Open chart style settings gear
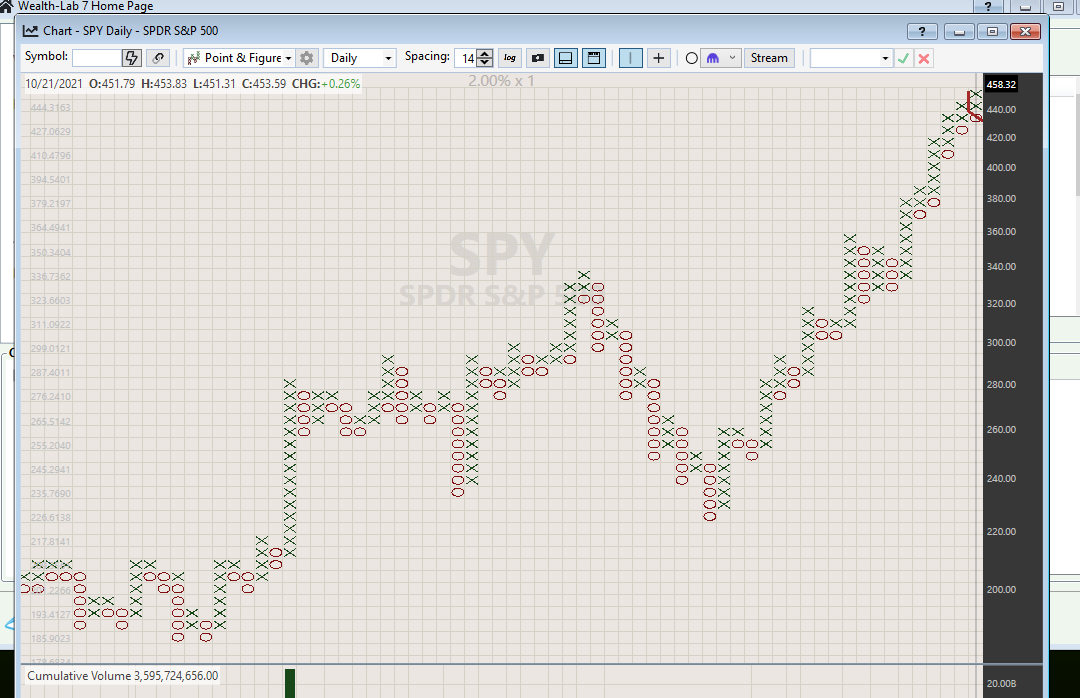The height and width of the screenshot is (698, 1080). tap(307, 58)
